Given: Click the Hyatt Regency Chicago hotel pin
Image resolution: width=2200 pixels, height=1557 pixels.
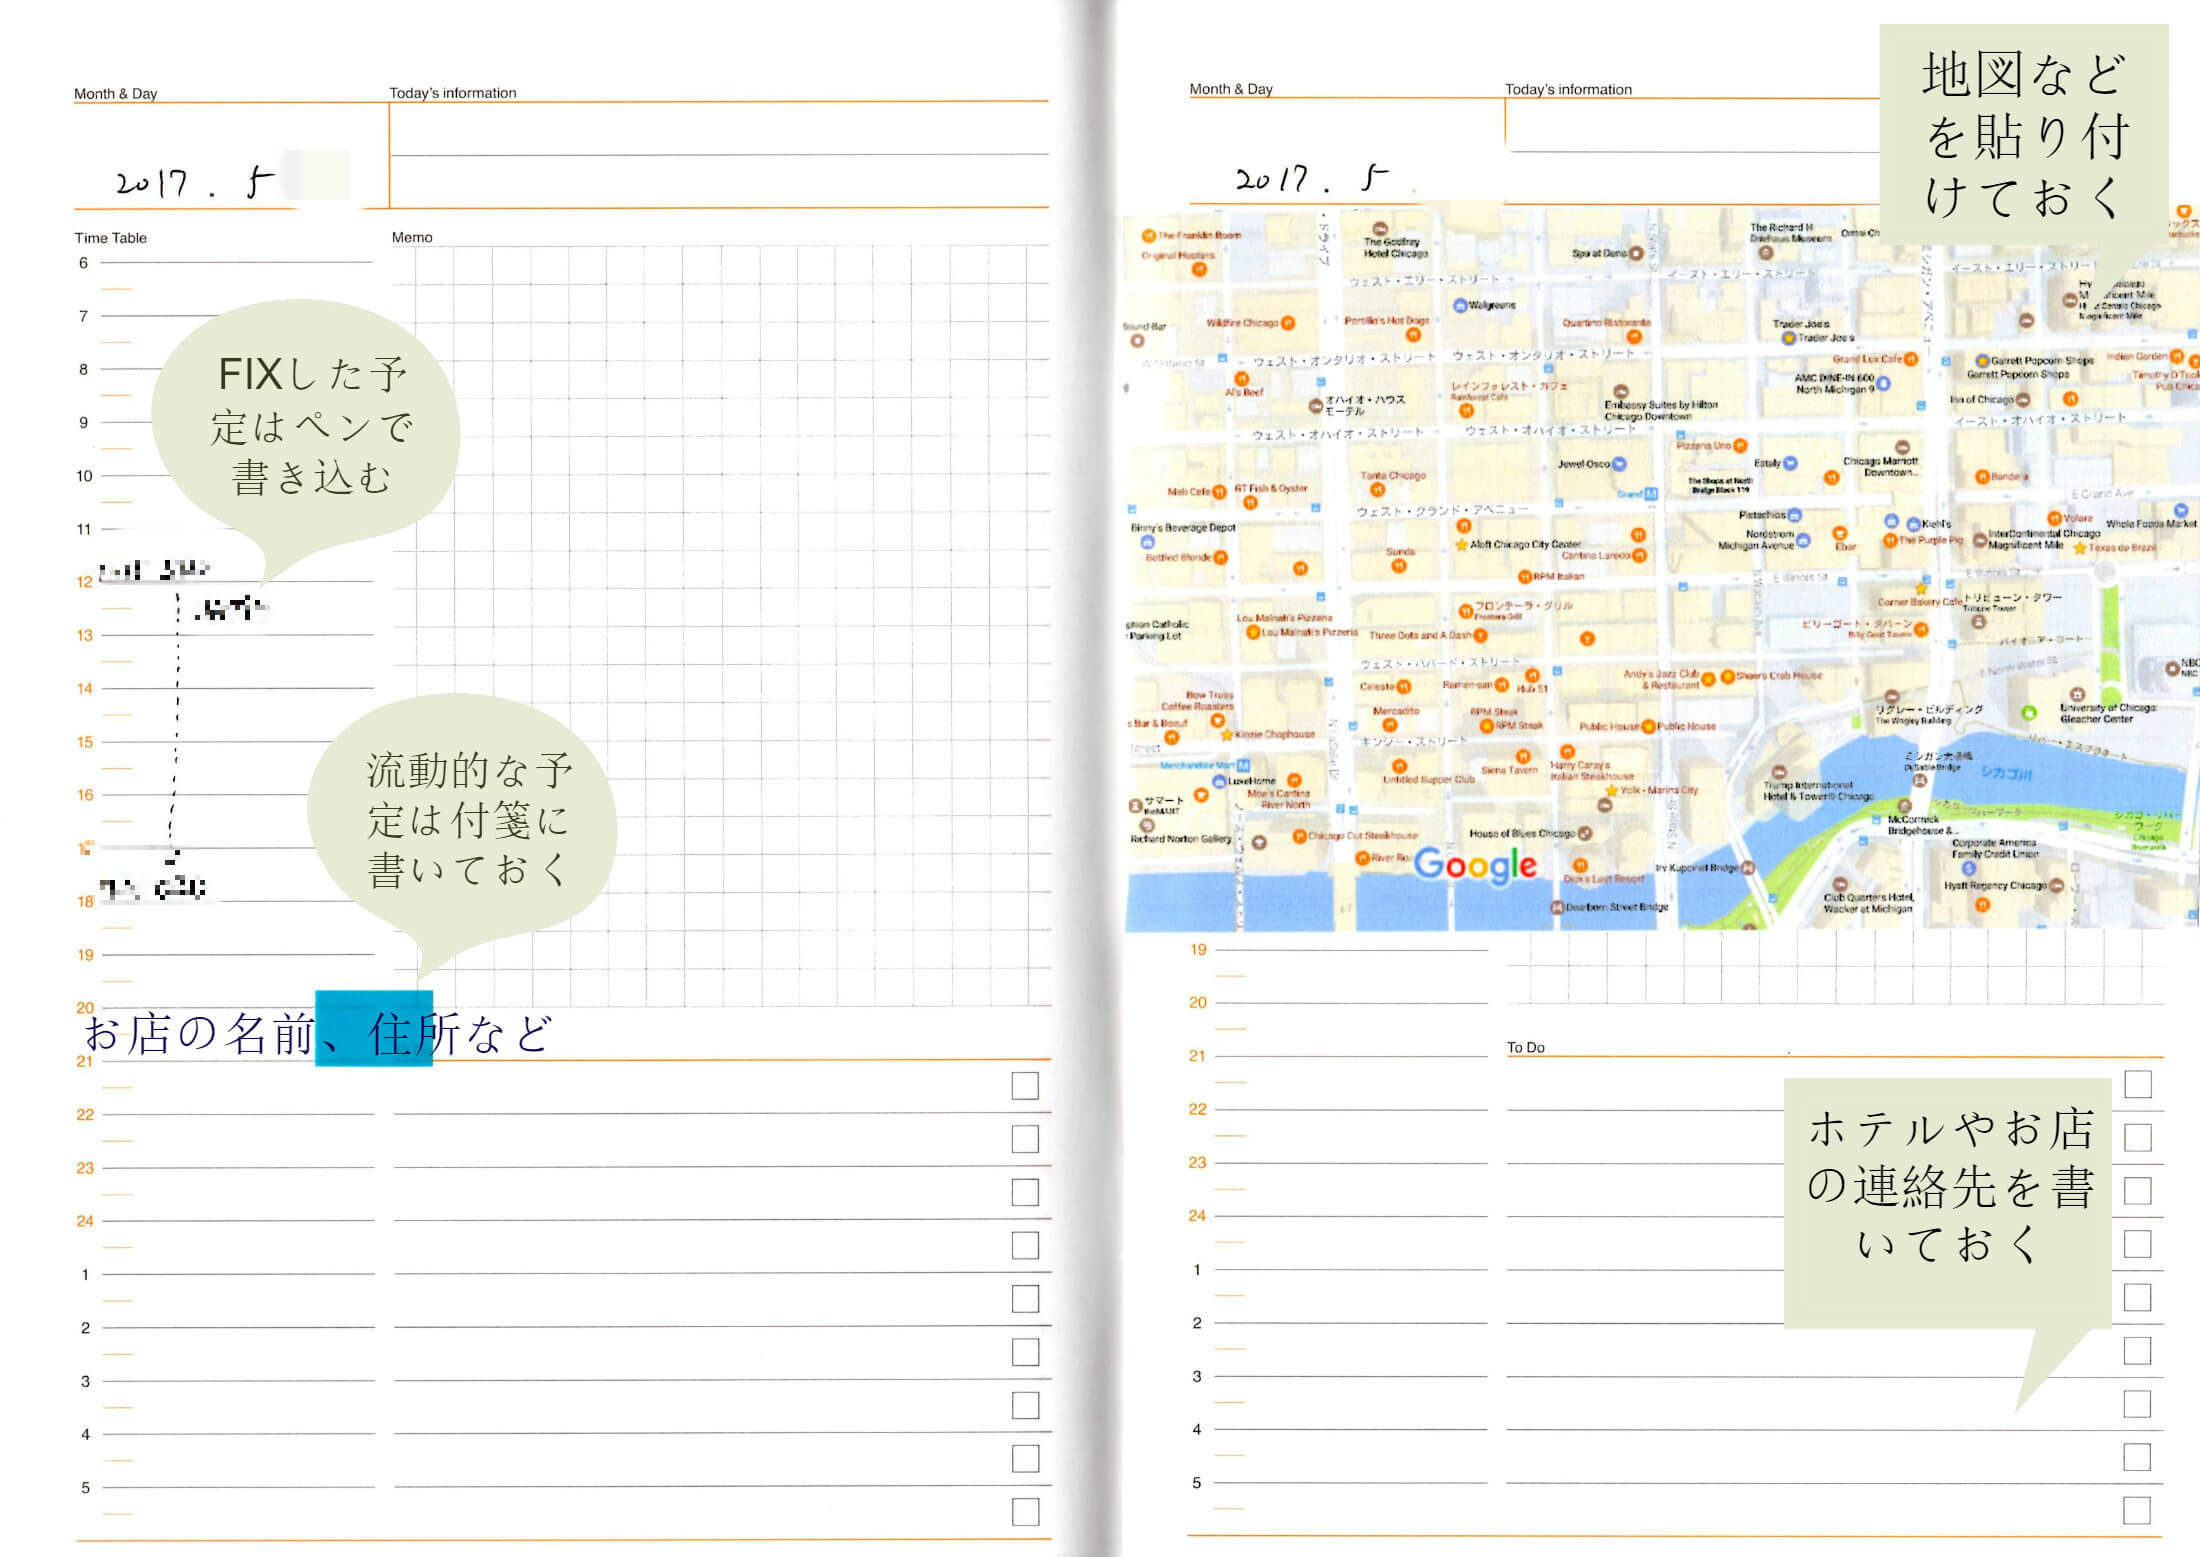Looking at the screenshot, I should point(2056,885).
